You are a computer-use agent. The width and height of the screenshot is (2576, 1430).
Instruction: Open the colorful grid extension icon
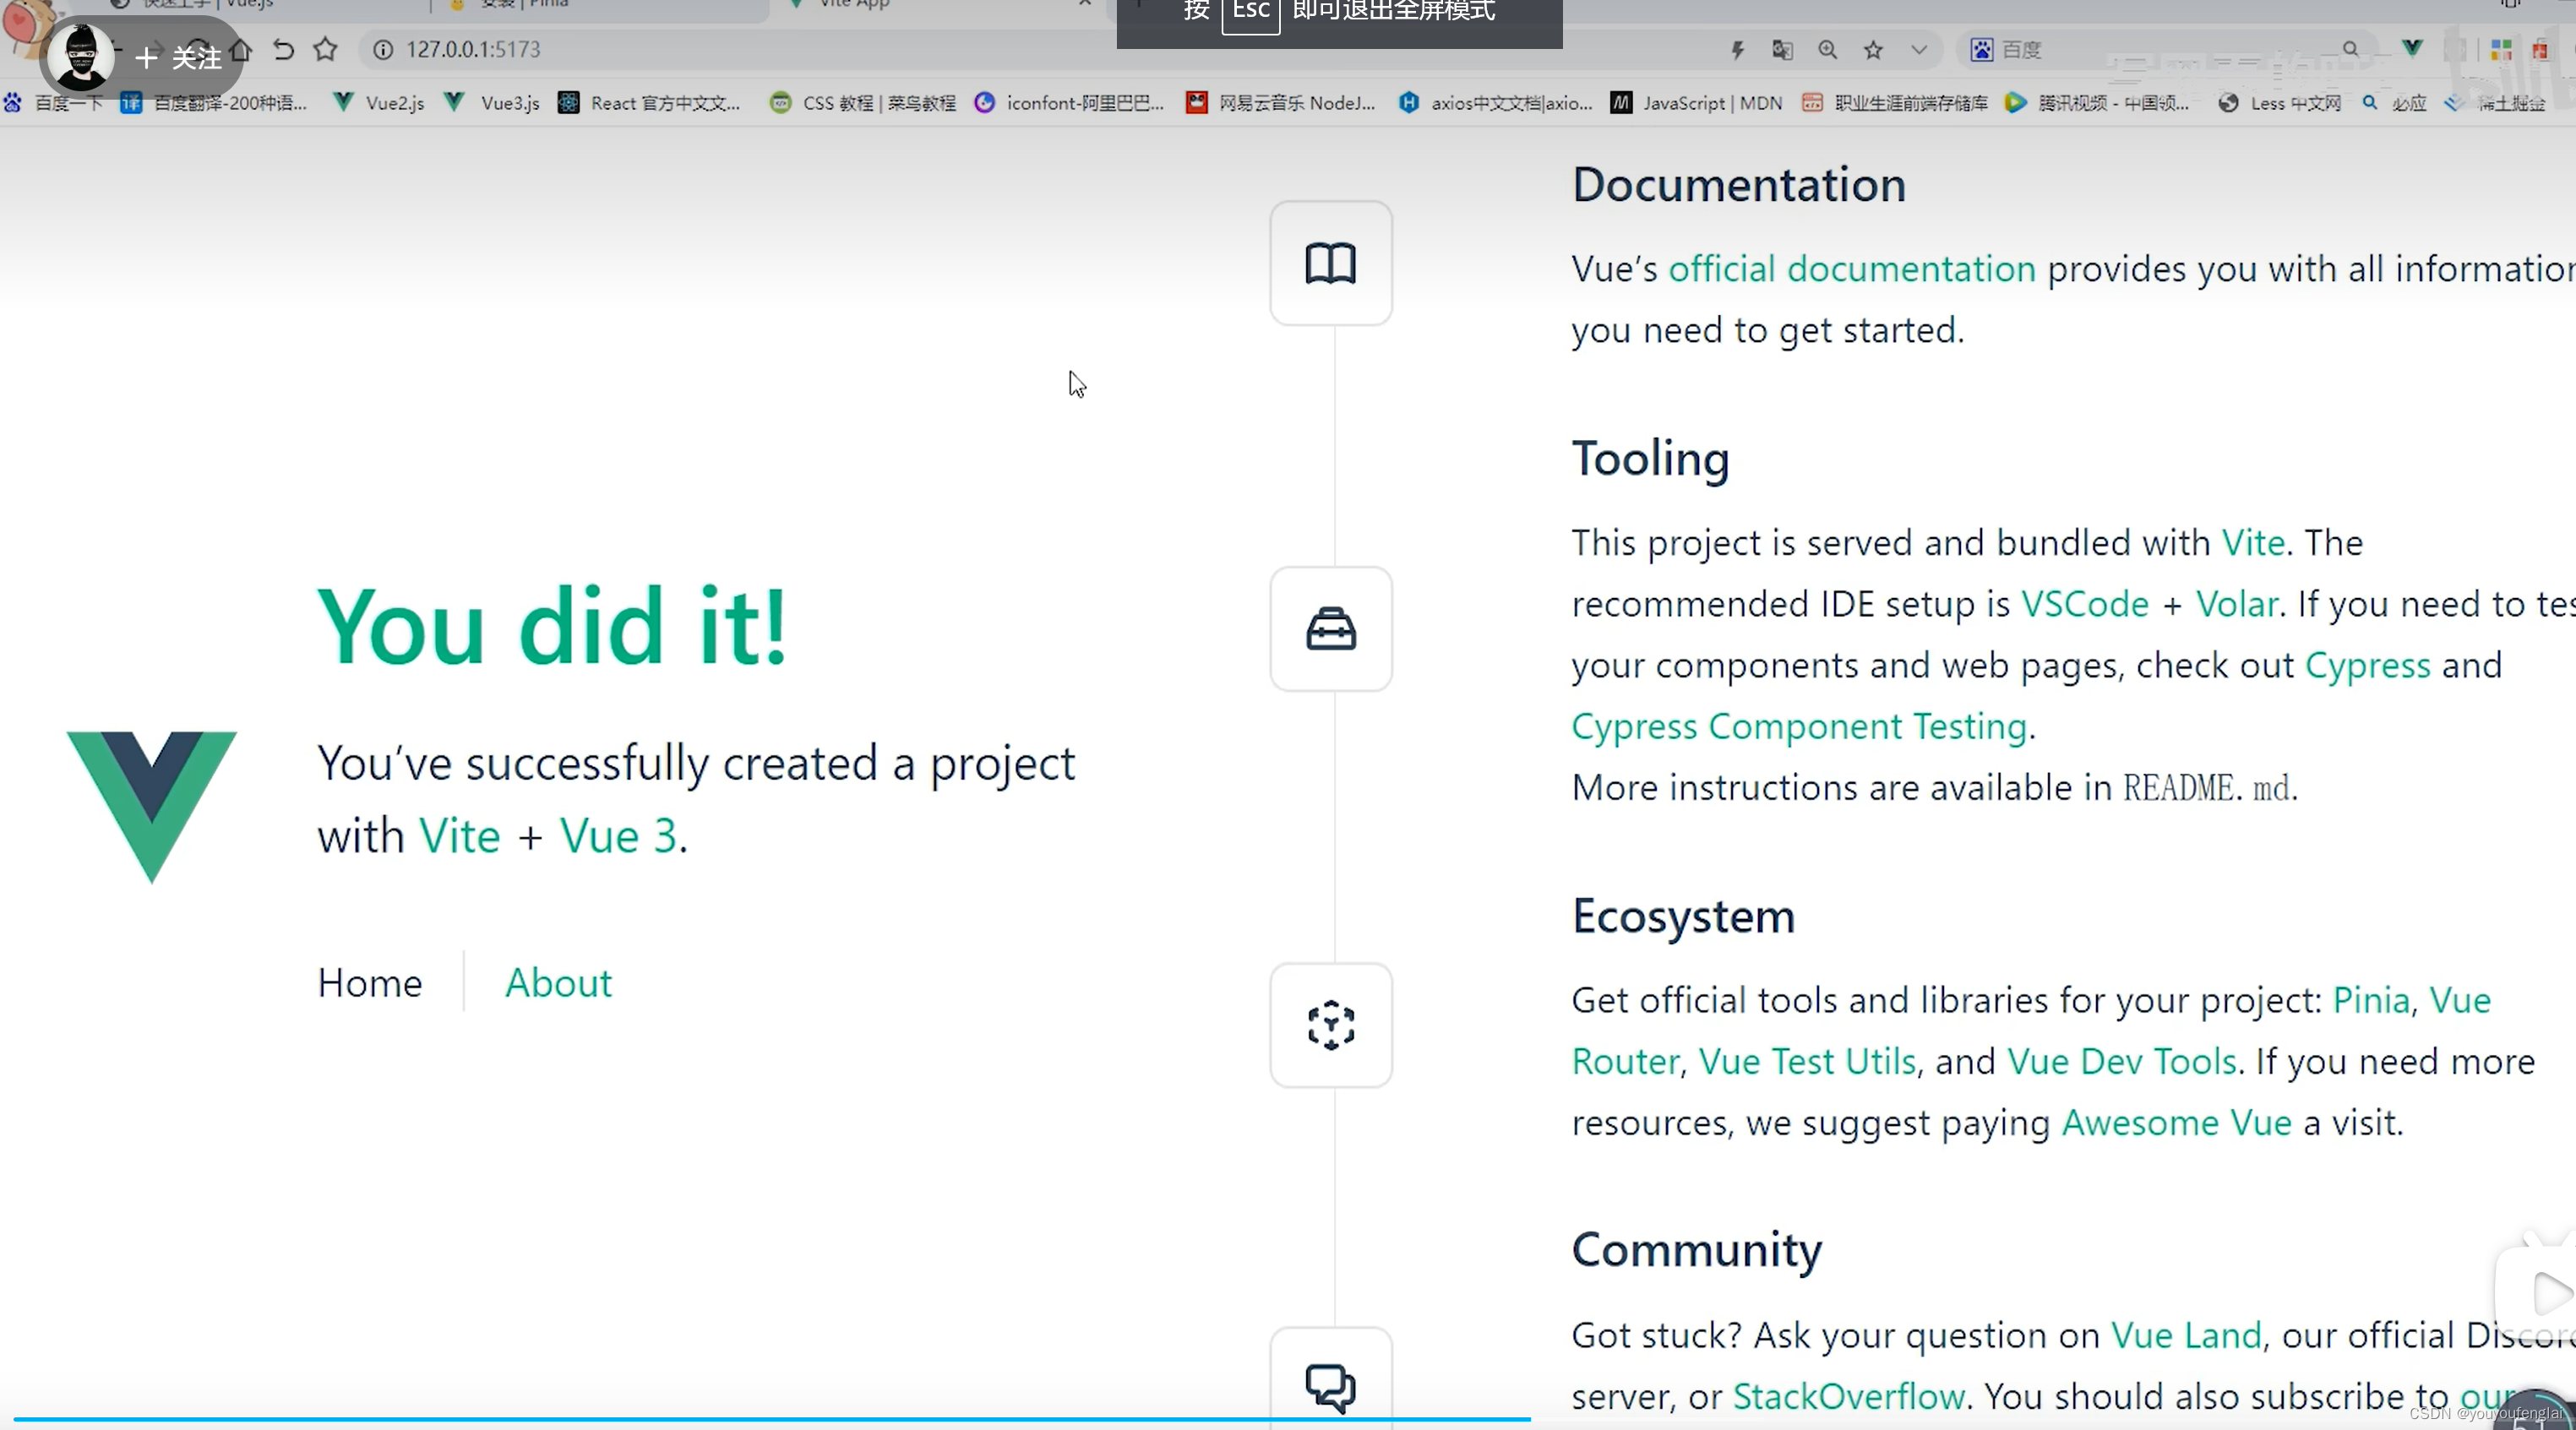2501,49
